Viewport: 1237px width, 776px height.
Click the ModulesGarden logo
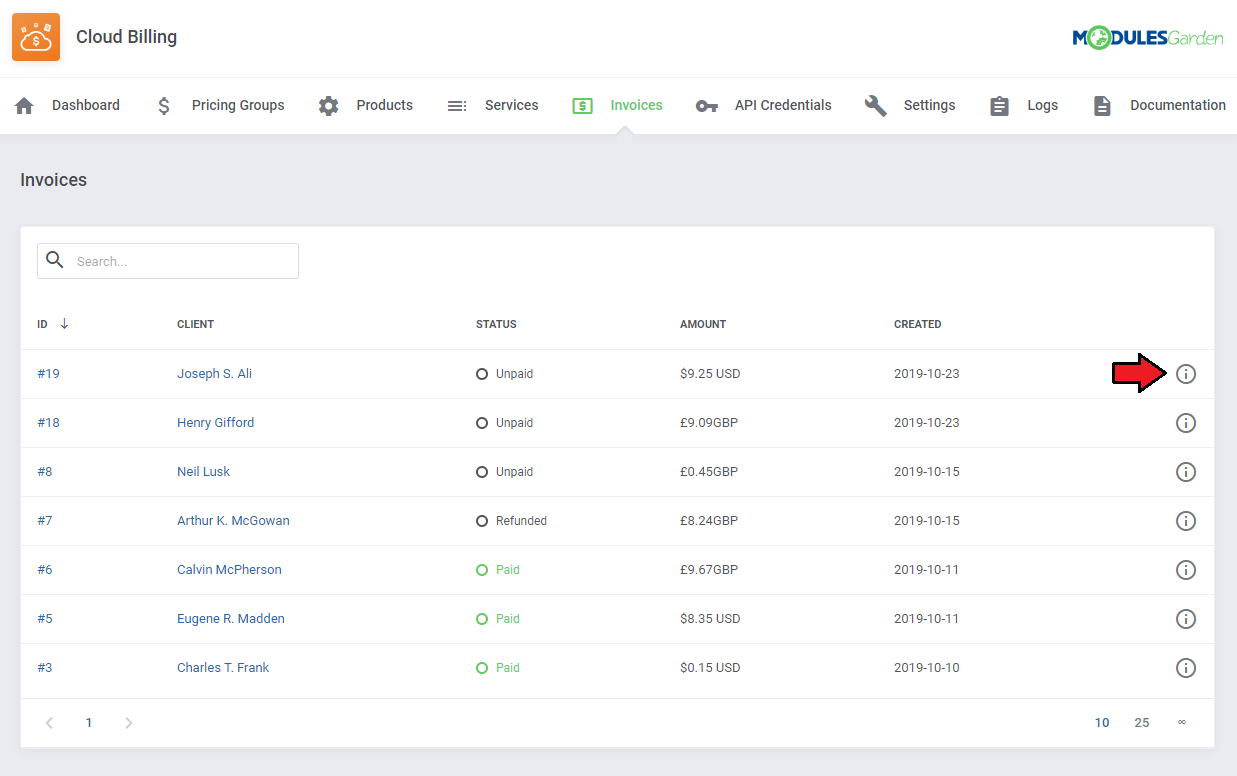pos(1148,38)
